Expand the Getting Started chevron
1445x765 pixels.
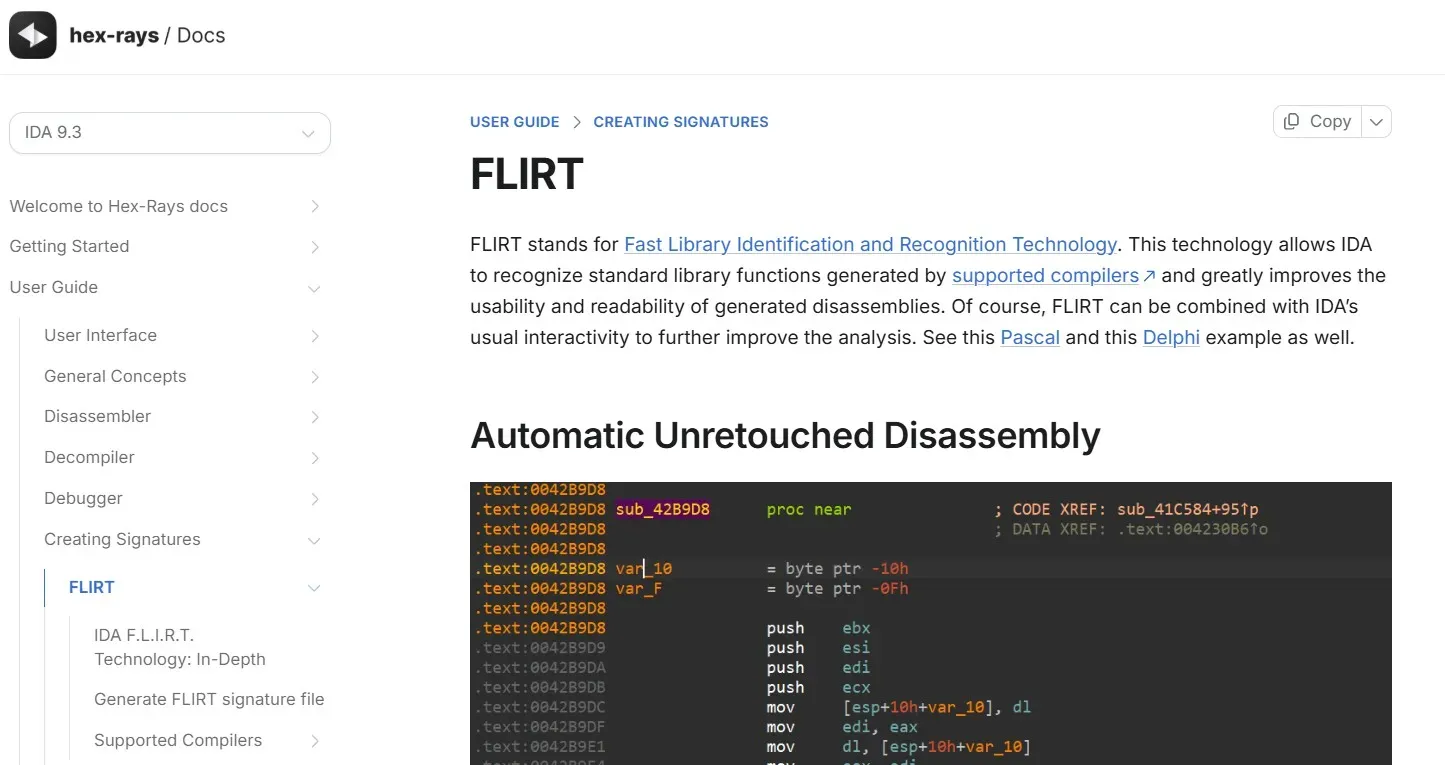(x=315, y=247)
